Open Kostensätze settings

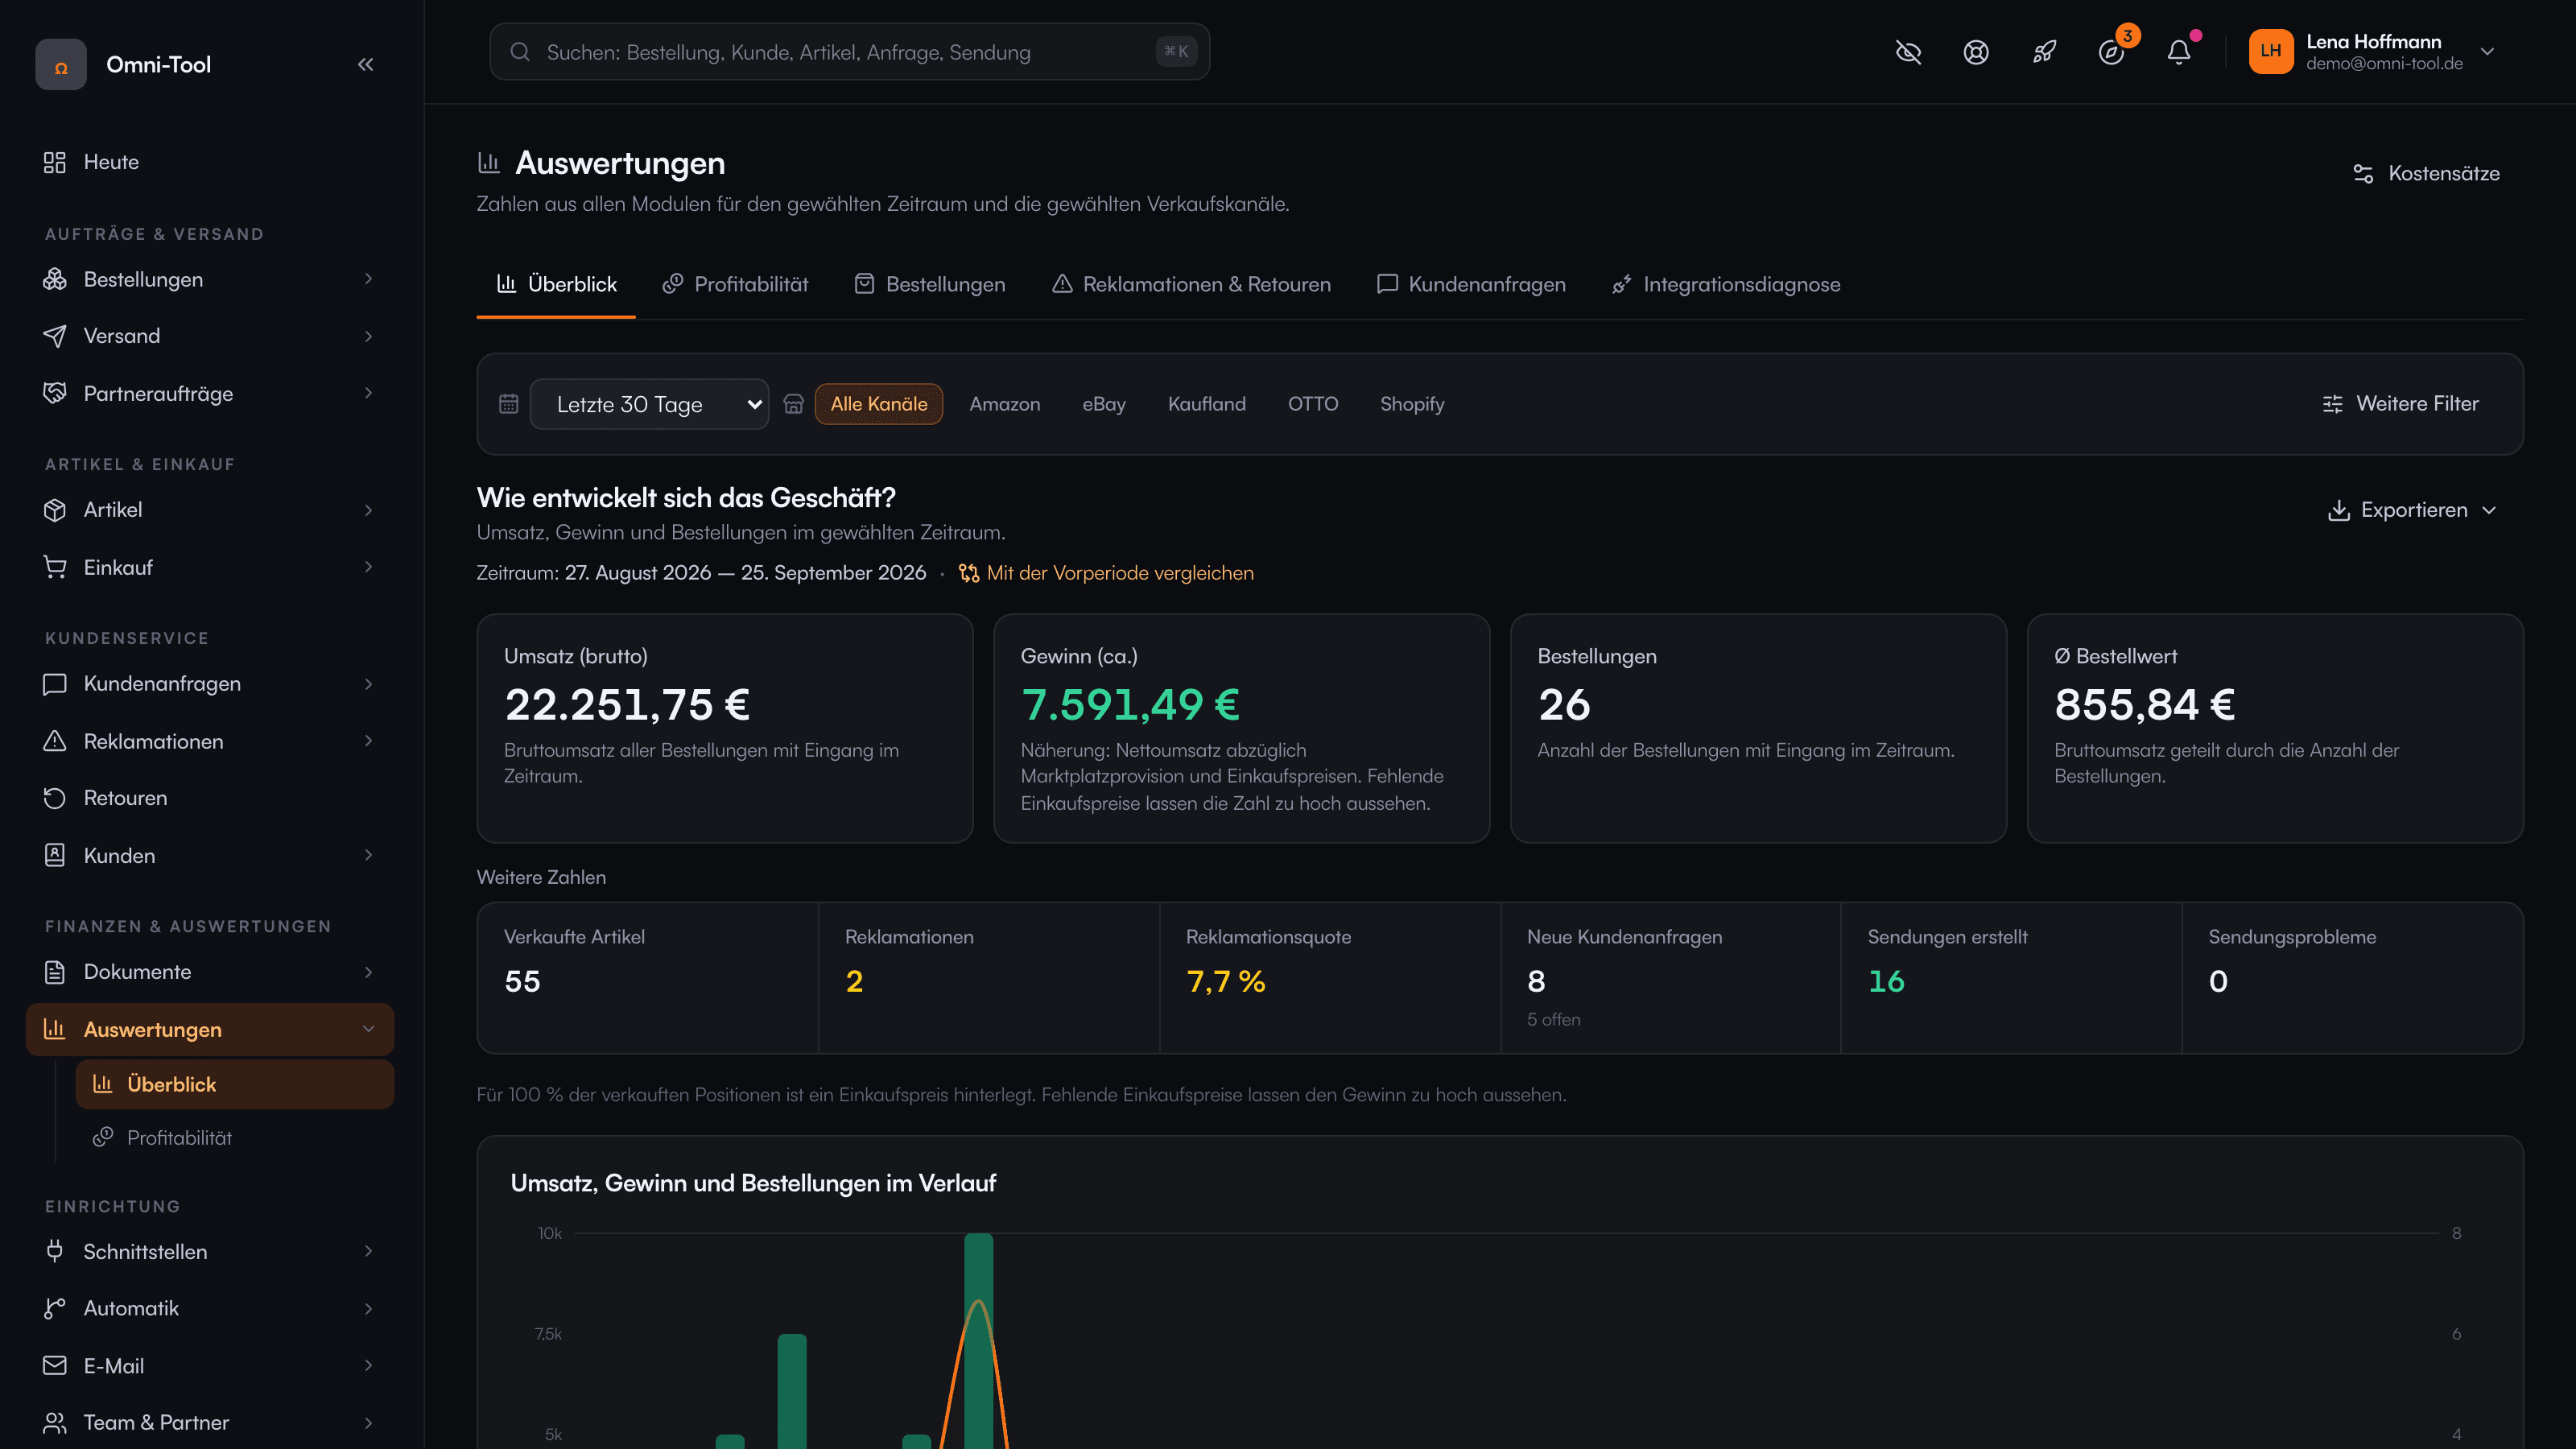(2426, 173)
